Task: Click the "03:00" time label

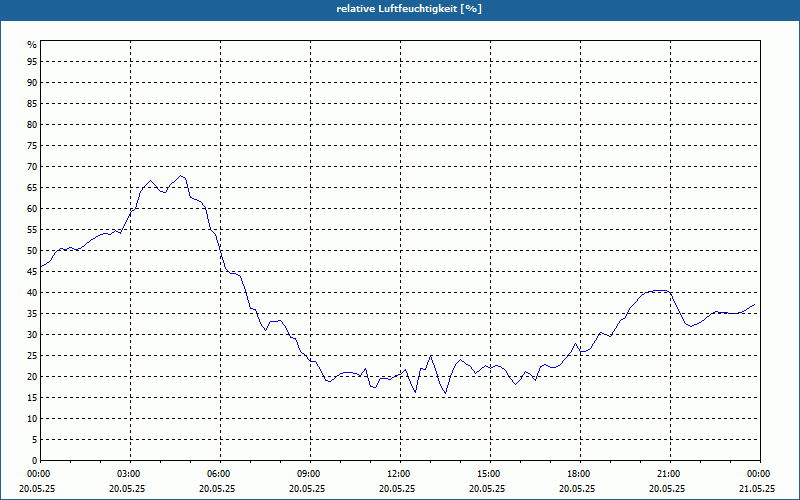Action: [130, 474]
